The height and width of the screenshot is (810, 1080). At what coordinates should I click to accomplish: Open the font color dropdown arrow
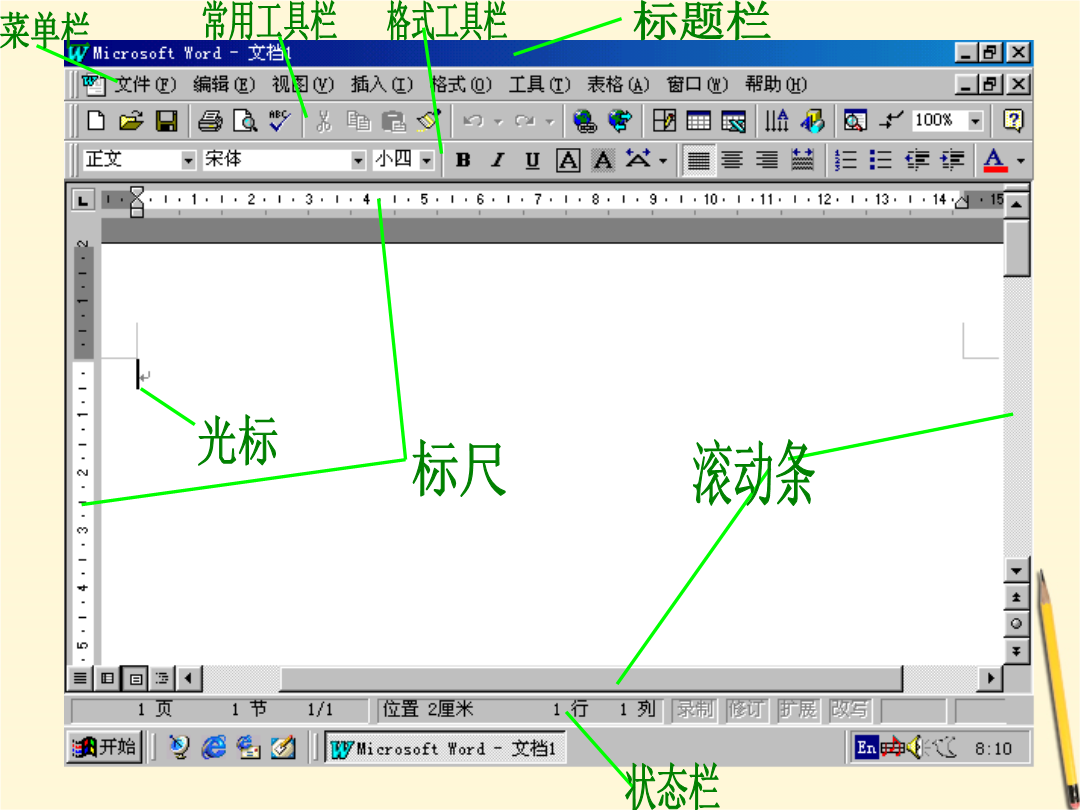[x=1021, y=161]
